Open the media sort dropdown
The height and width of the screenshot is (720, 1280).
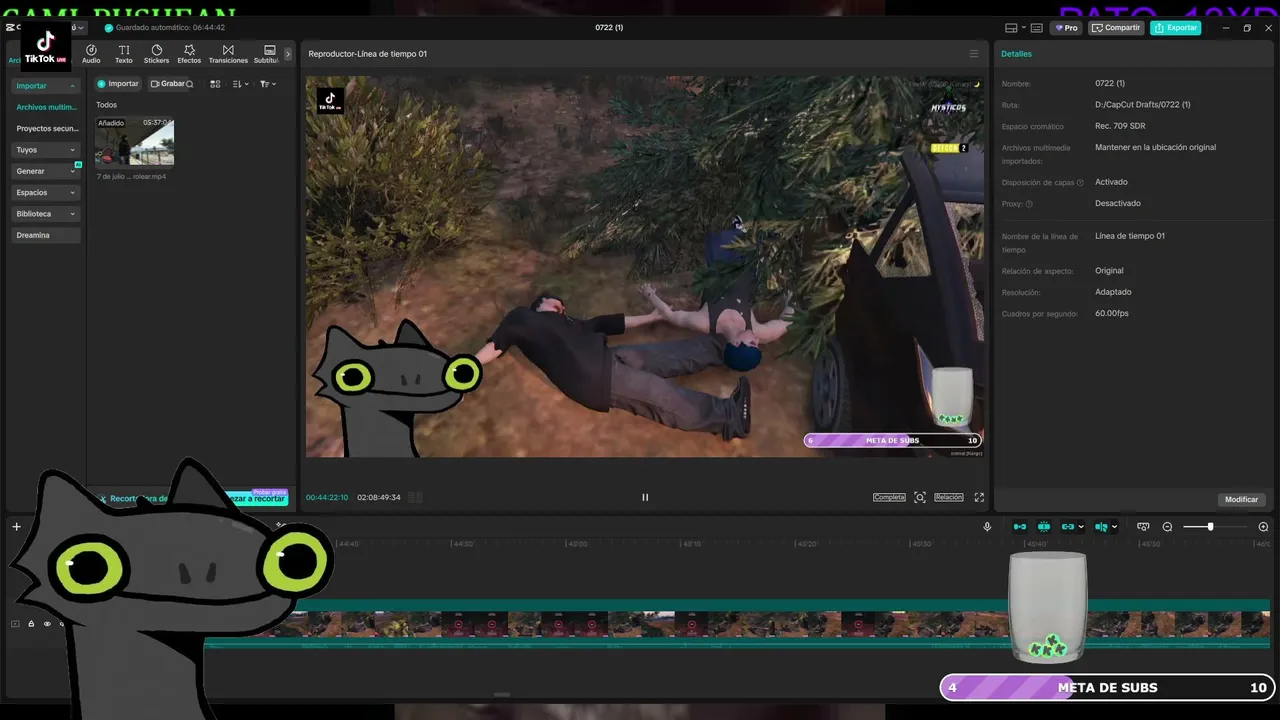[x=241, y=84]
